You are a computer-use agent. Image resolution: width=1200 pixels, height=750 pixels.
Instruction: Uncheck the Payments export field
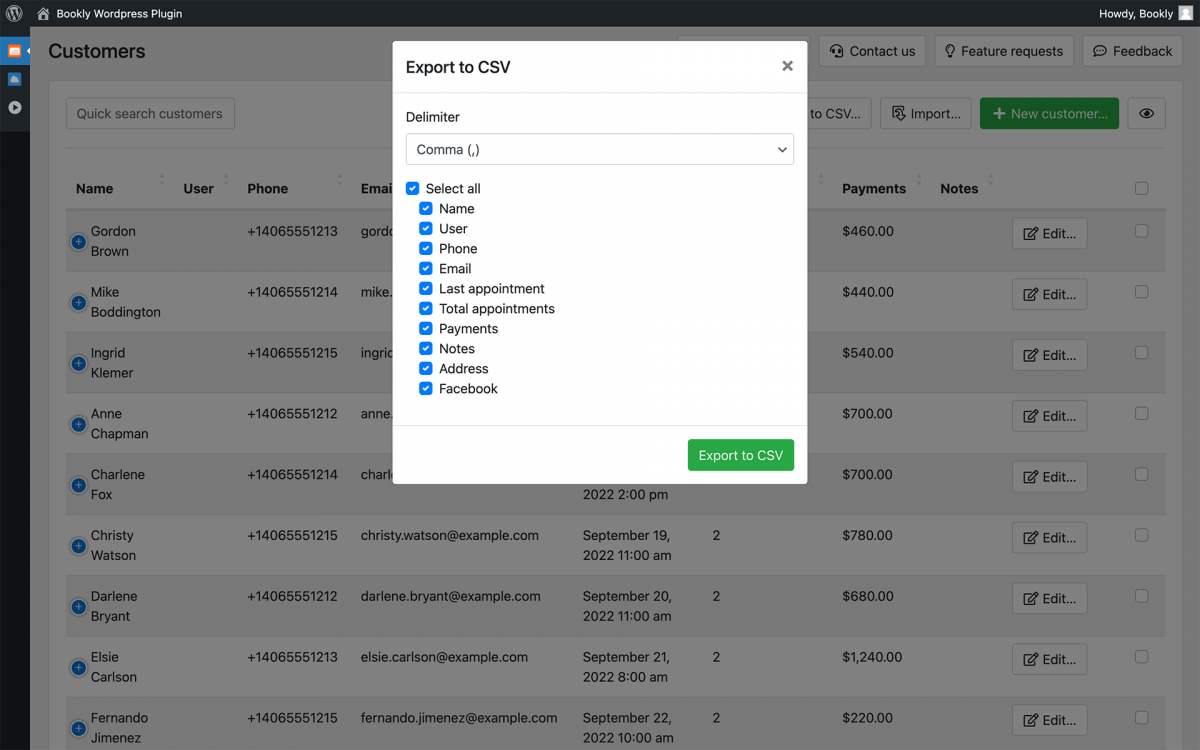426,328
